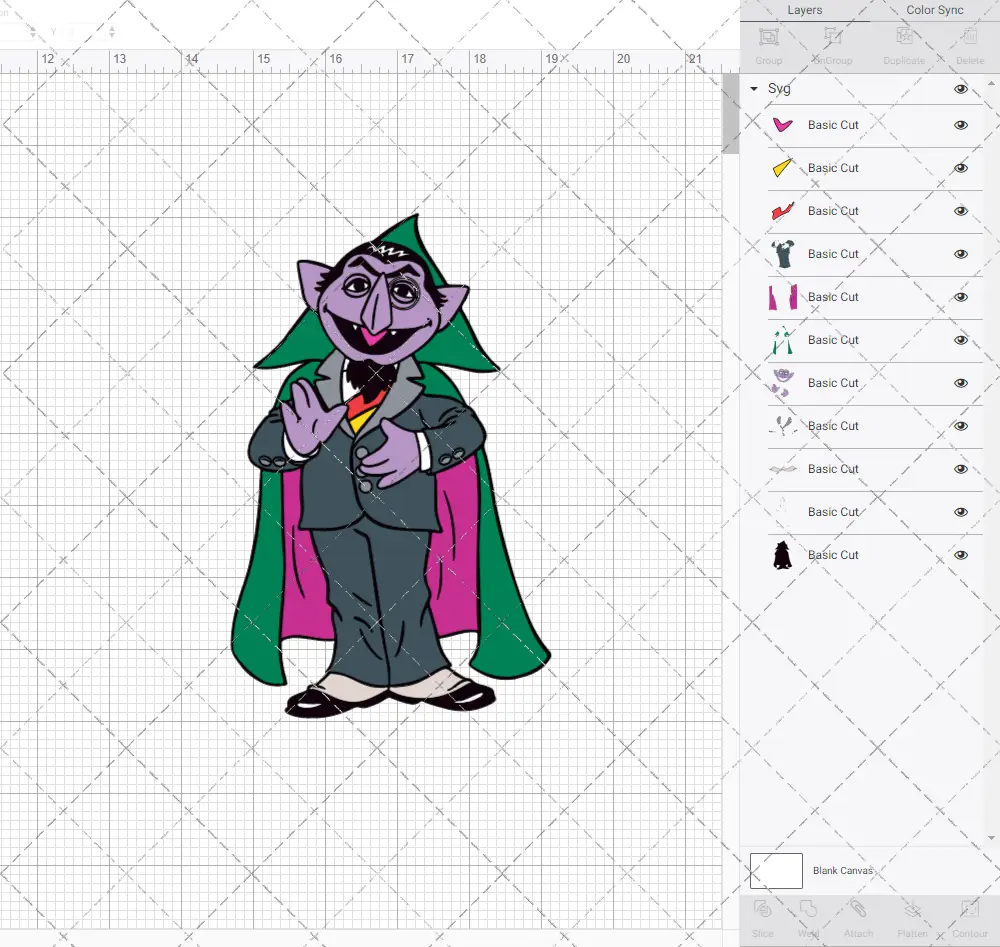The width and height of the screenshot is (1000, 947).
Task: Open the Color Sync tab
Action: pyautogui.click(x=934, y=10)
